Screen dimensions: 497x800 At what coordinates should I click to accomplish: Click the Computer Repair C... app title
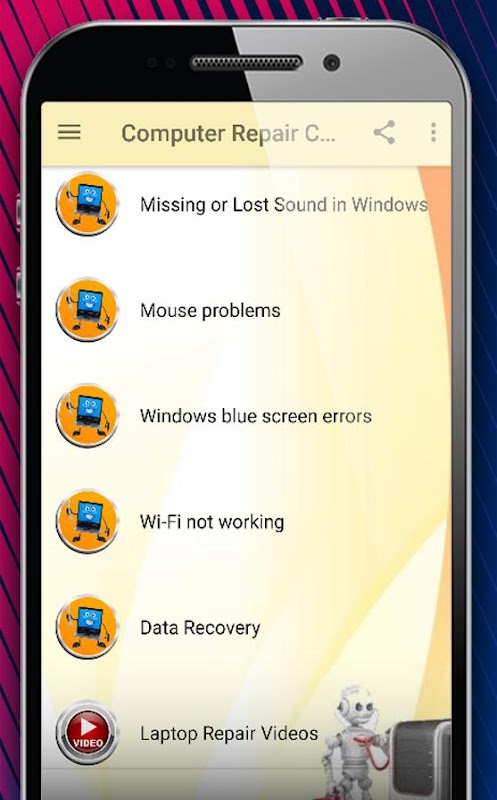[x=229, y=134]
